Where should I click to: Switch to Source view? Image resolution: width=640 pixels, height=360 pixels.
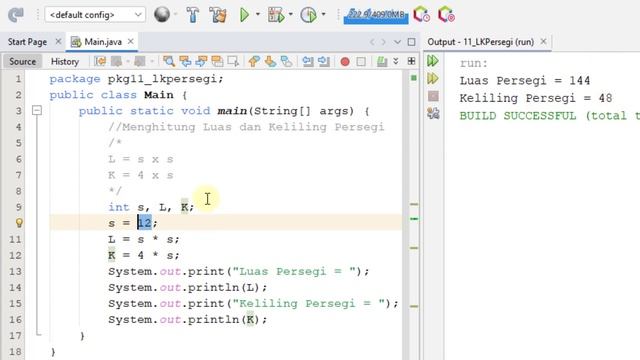pyautogui.click(x=22, y=62)
